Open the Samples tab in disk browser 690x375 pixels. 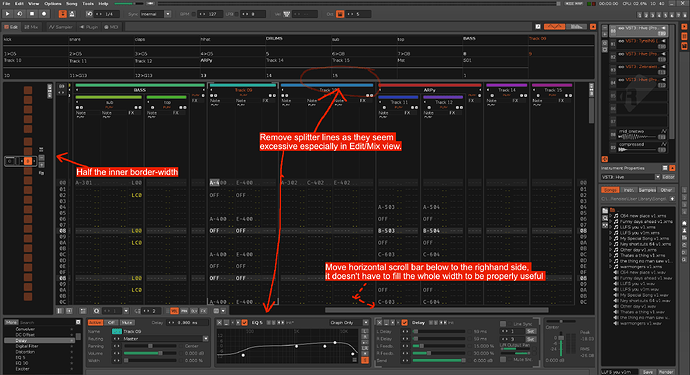coord(647,190)
